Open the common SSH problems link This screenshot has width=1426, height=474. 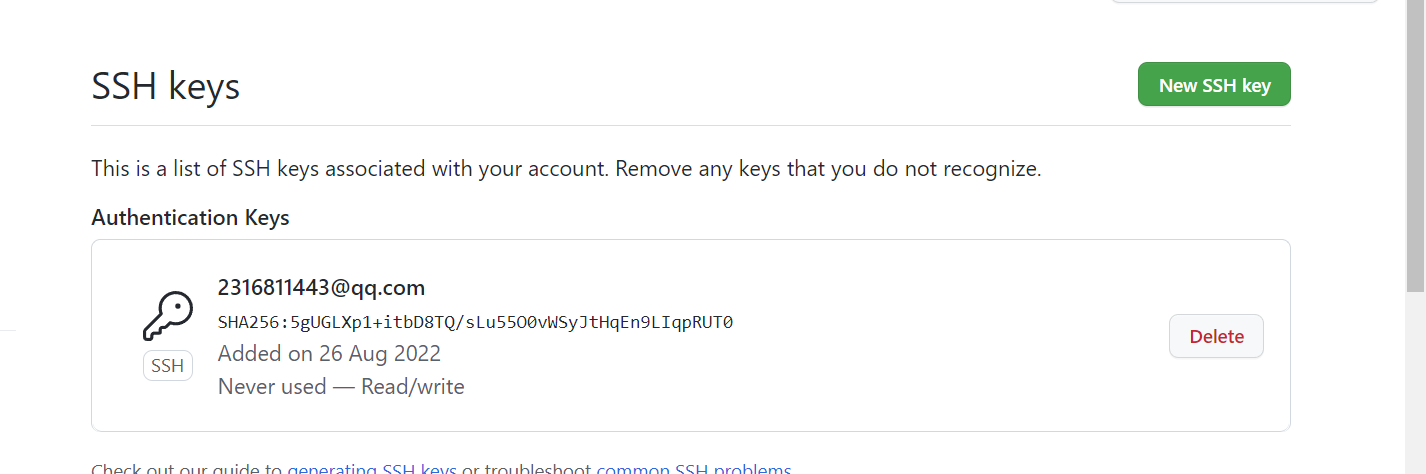[693, 469]
